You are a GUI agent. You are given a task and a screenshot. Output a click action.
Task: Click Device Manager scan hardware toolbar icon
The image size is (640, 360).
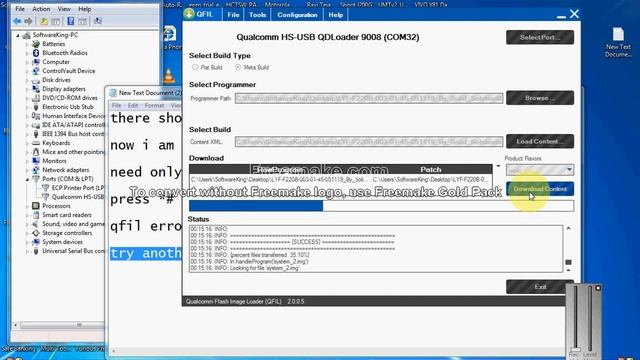[x=98, y=21]
